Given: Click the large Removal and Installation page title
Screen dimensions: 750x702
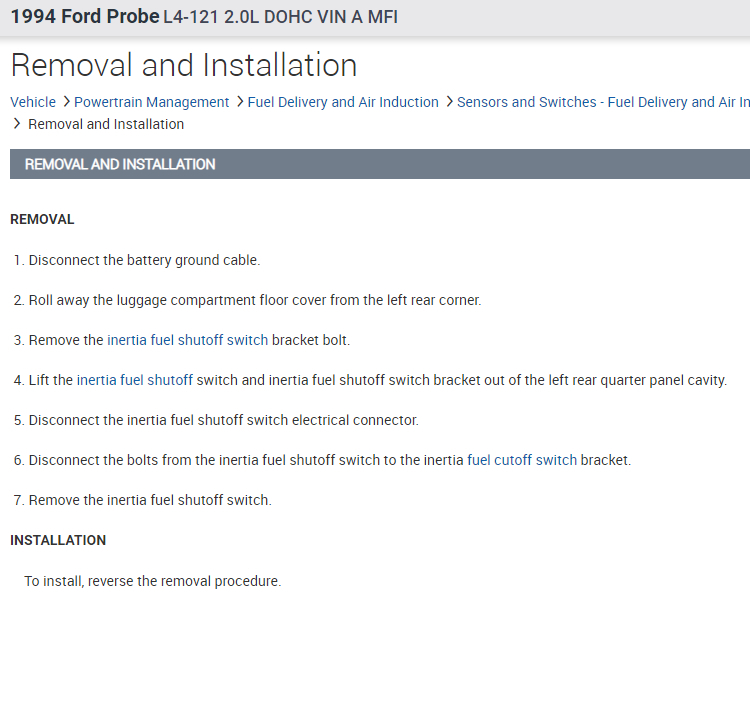Looking at the screenshot, I should pyautogui.click(x=183, y=65).
